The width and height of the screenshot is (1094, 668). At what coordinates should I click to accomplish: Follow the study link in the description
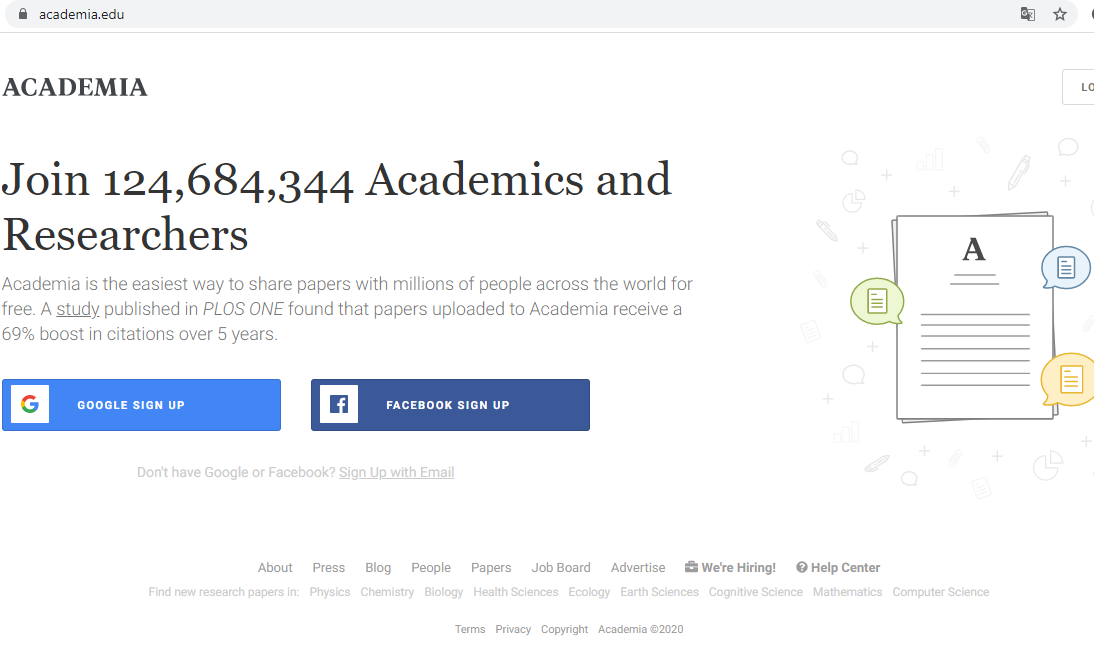77,309
